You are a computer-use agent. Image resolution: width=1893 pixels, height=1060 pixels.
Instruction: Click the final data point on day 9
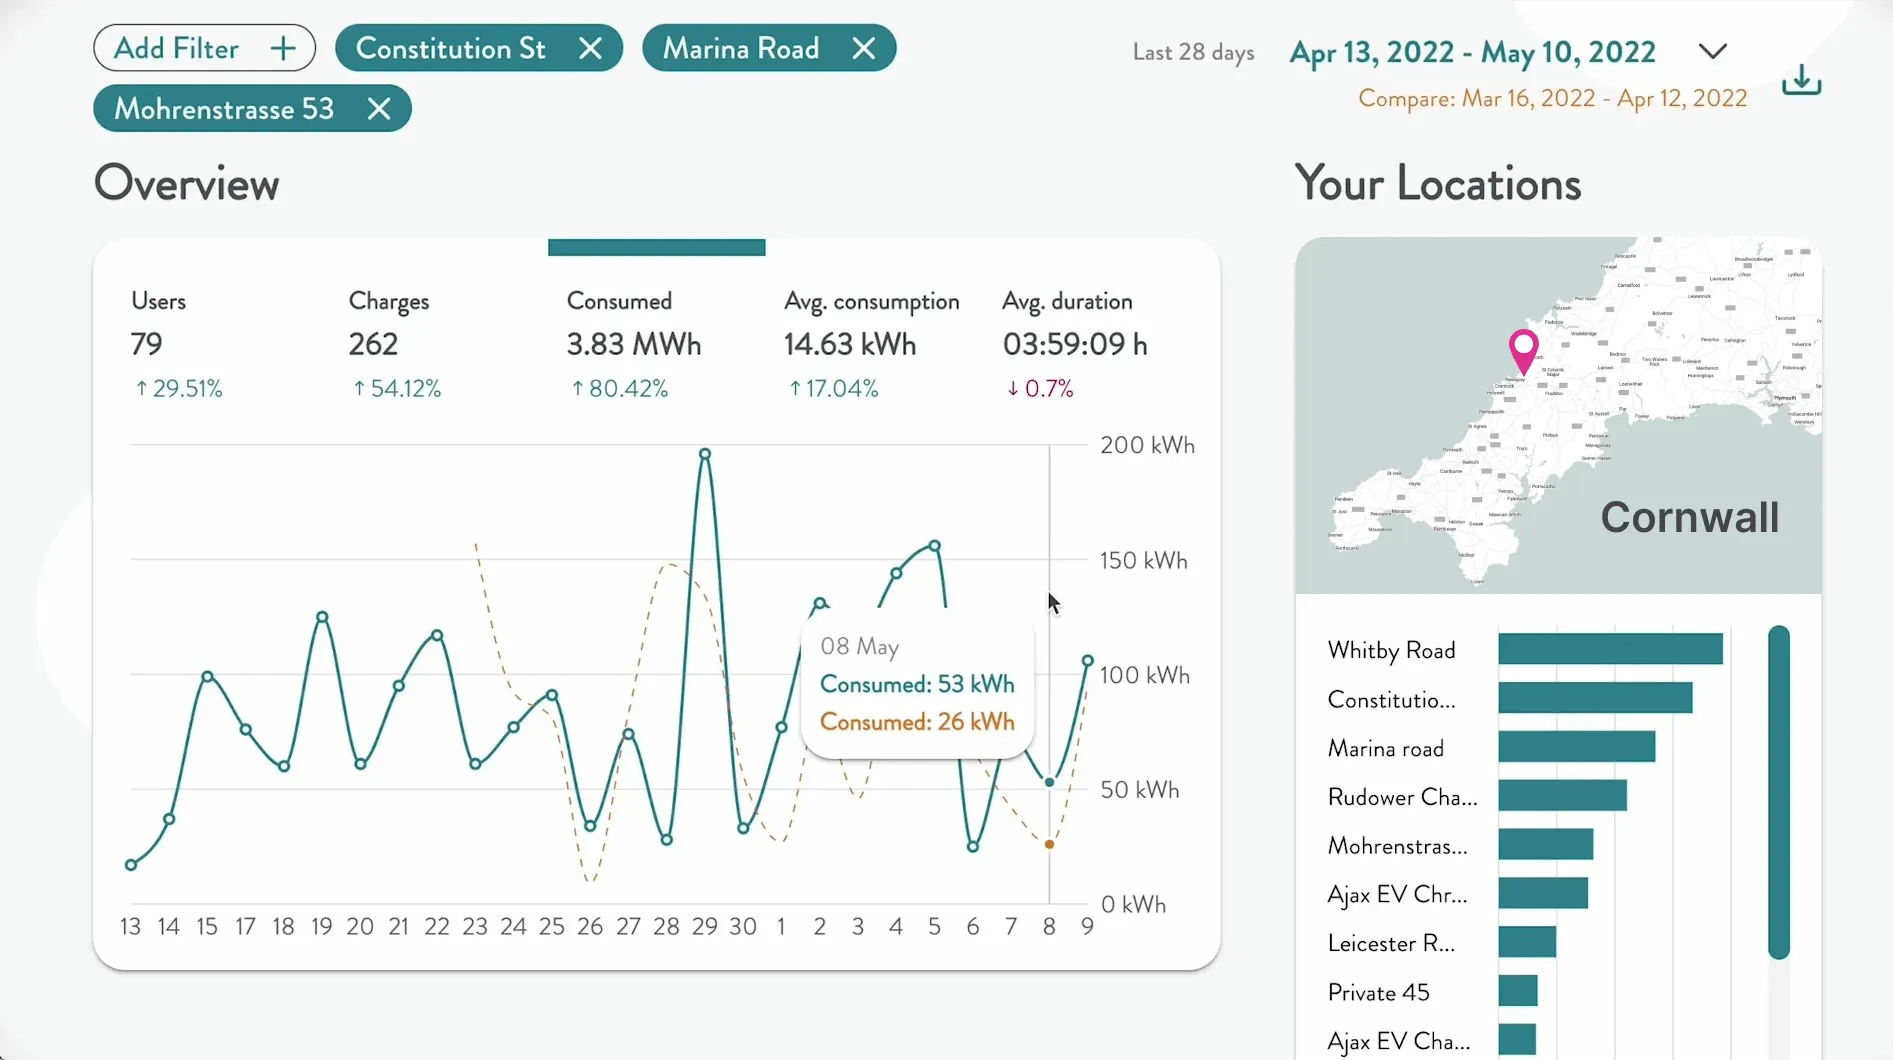coord(1087,661)
